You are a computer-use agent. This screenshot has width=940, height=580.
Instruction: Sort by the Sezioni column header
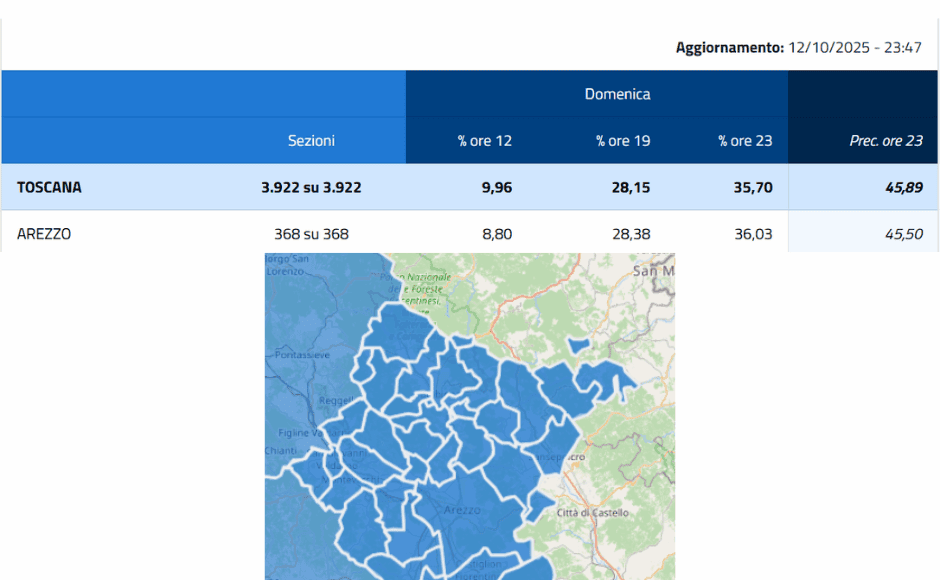(x=311, y=141)
